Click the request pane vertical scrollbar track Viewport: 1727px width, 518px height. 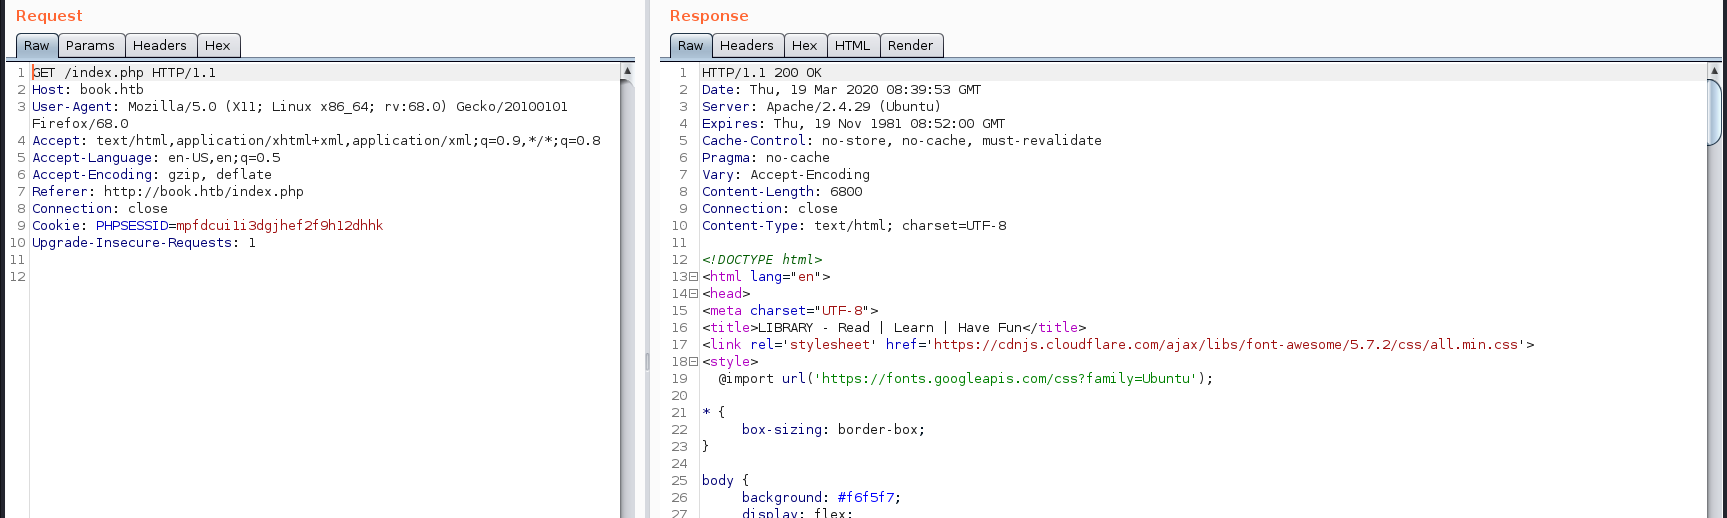click(627, 300)
